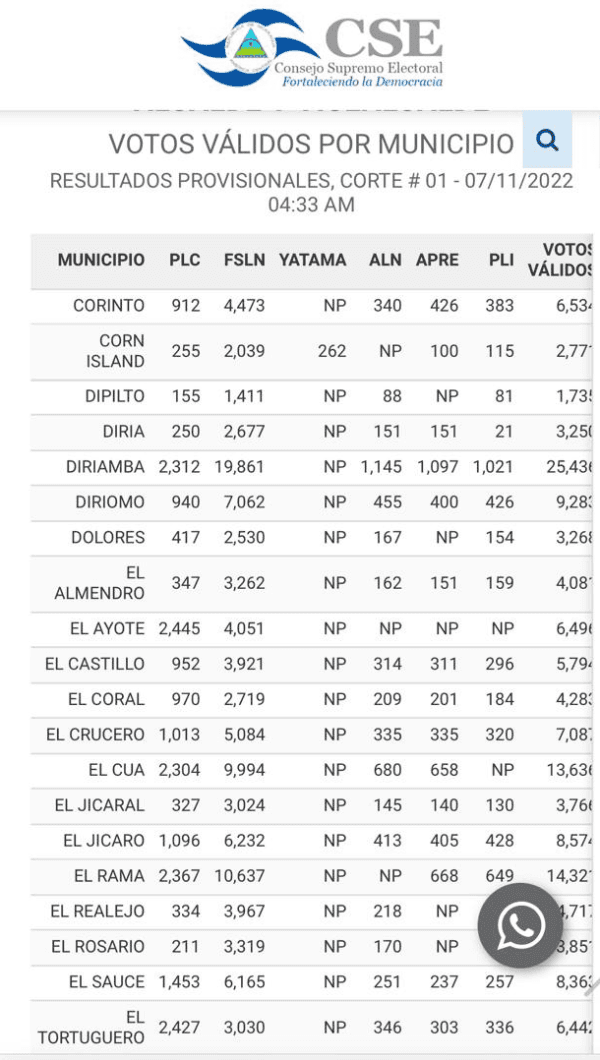
Task: Click the EL AYOTE row name
Action: 106,628
